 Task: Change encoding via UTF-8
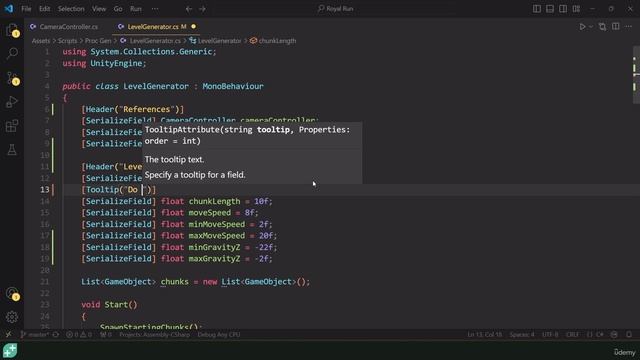coord(550,335)
